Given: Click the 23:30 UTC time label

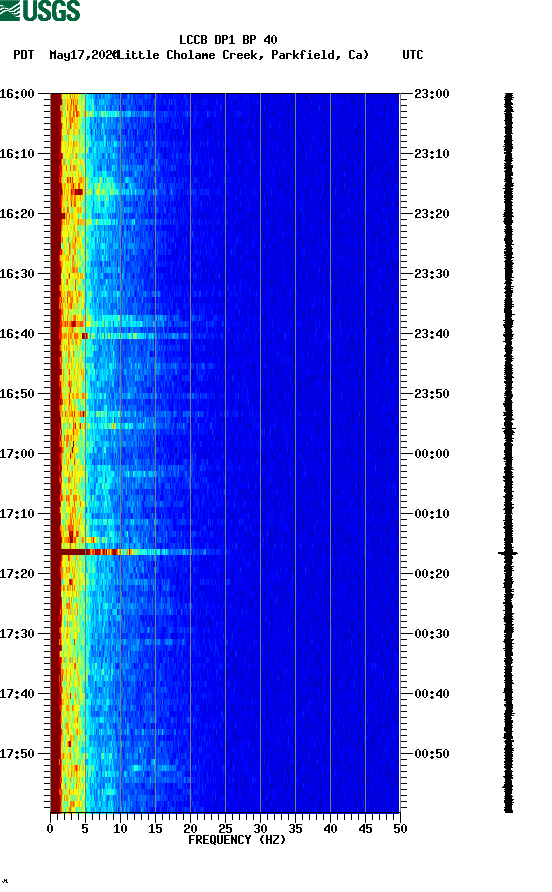Looking at the screenshot, I should click(432, 274).
